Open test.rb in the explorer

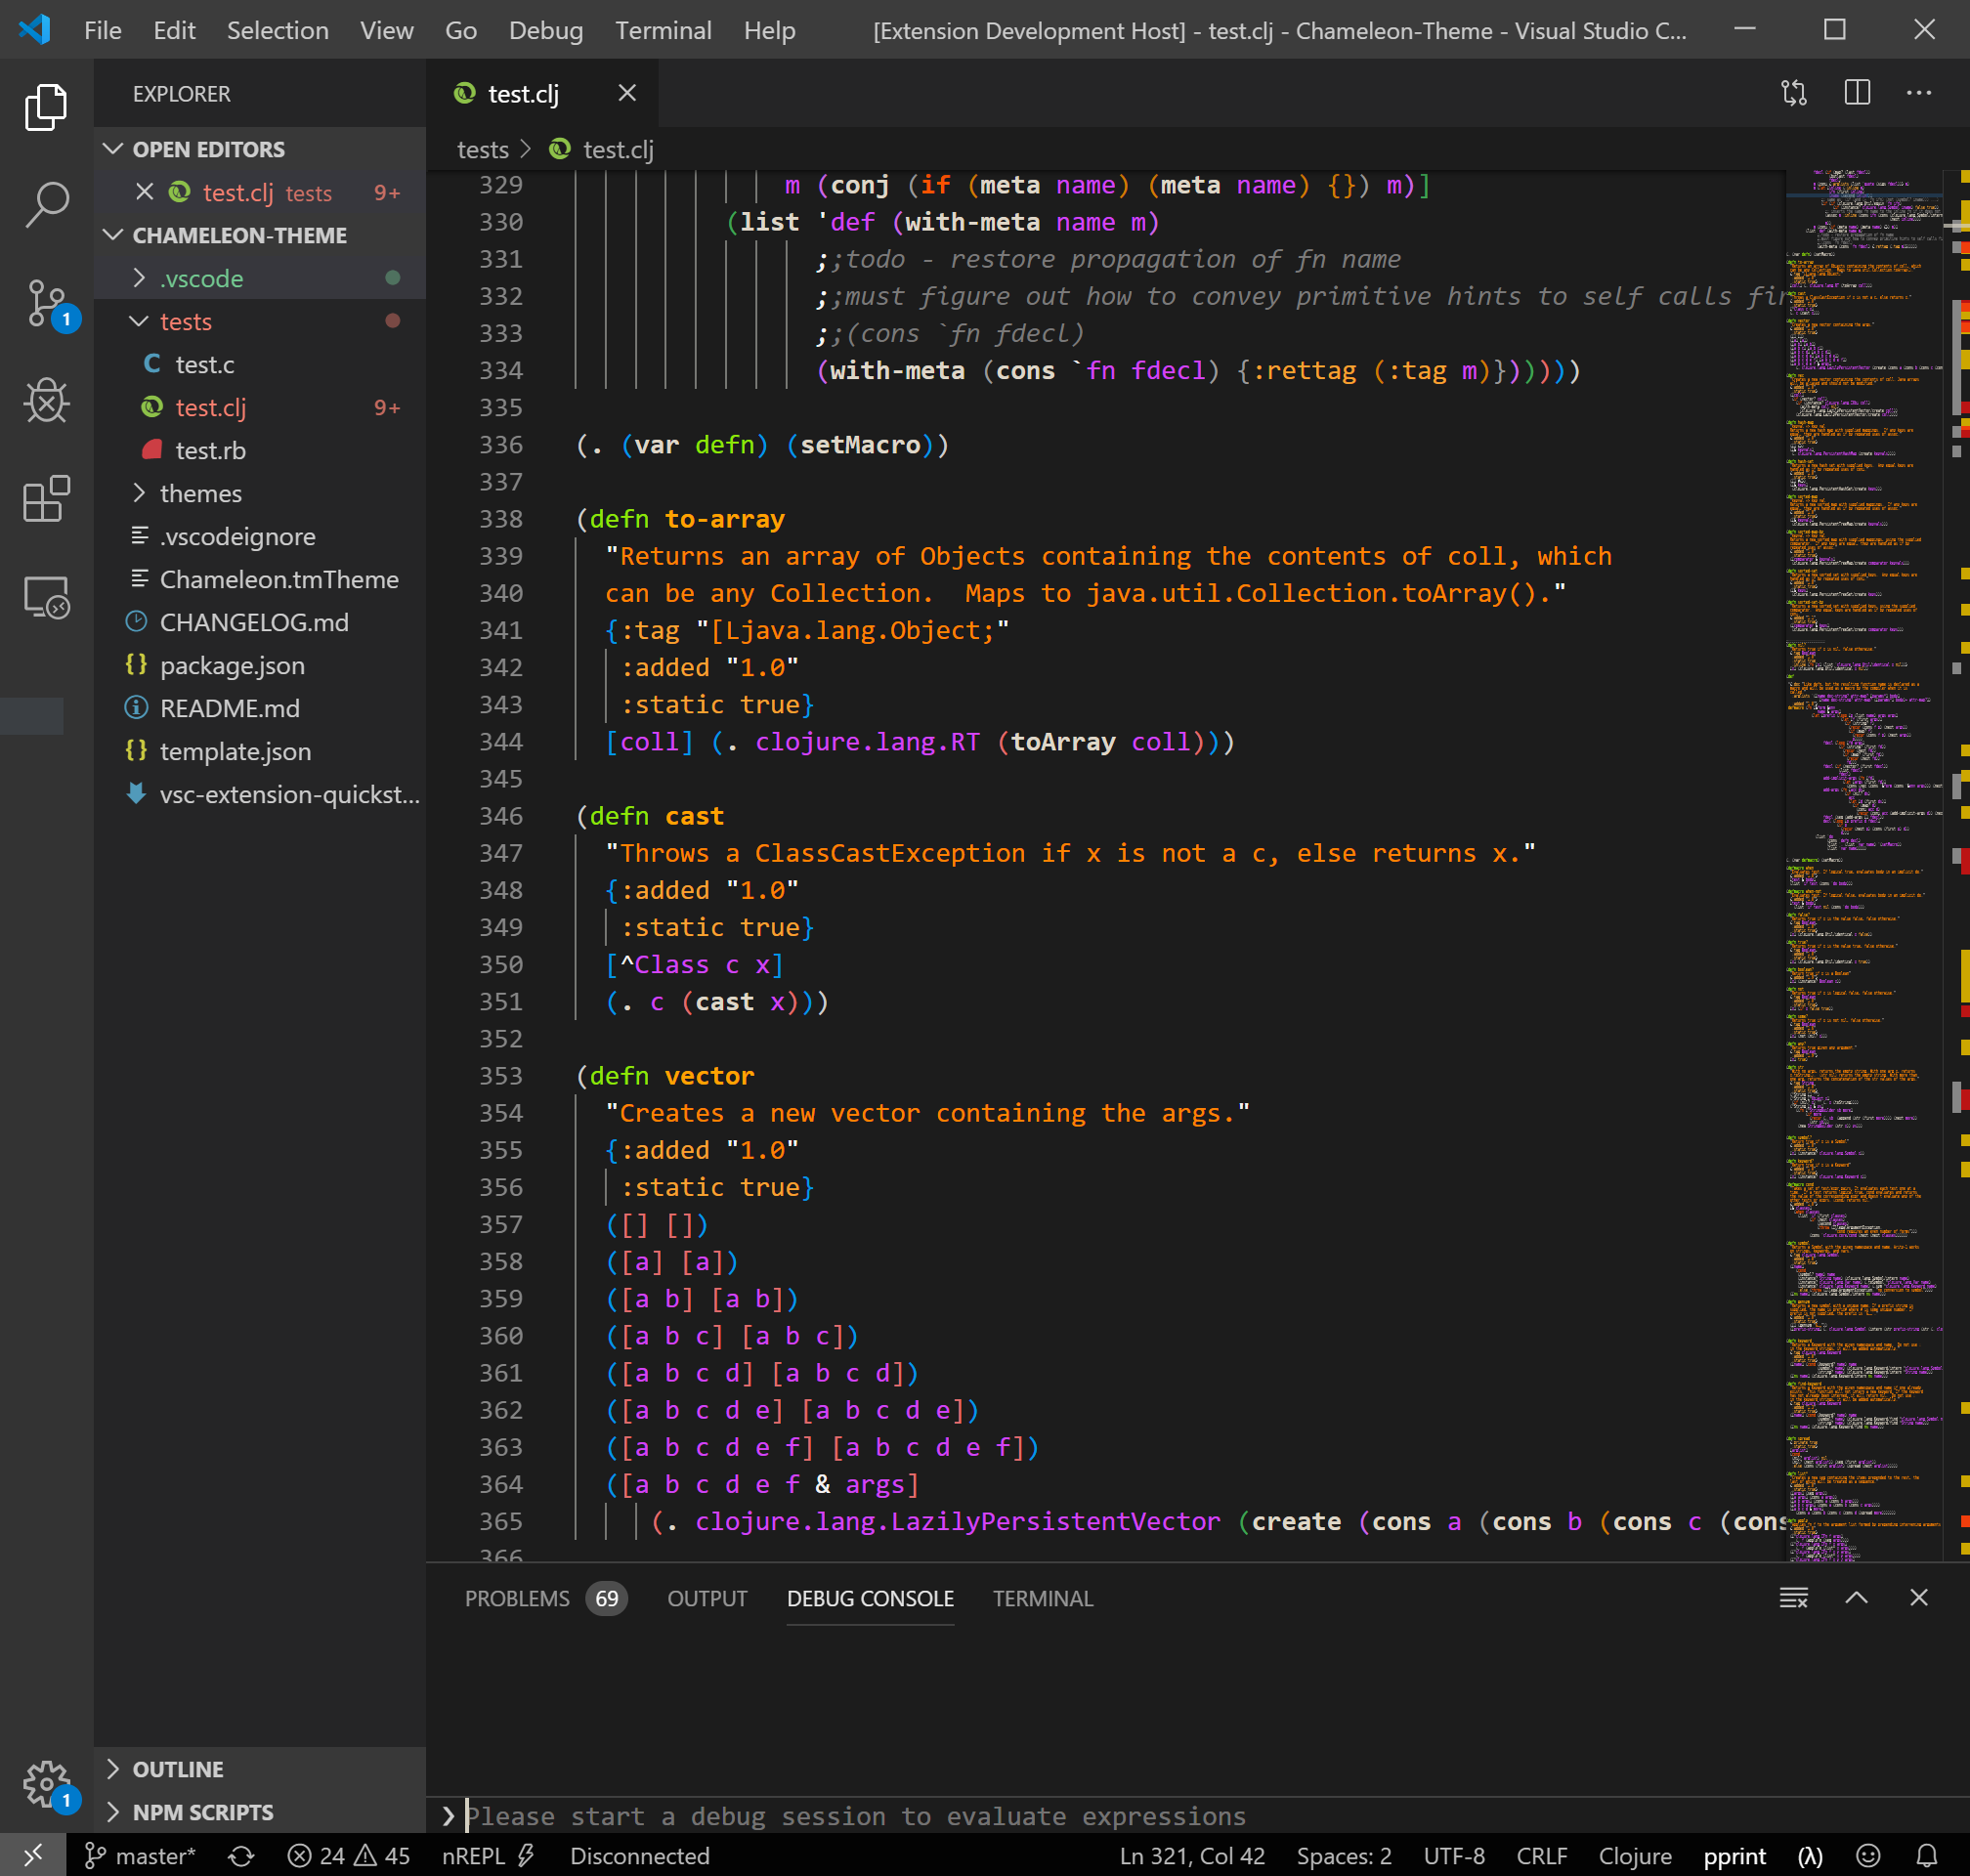(260, 450)
